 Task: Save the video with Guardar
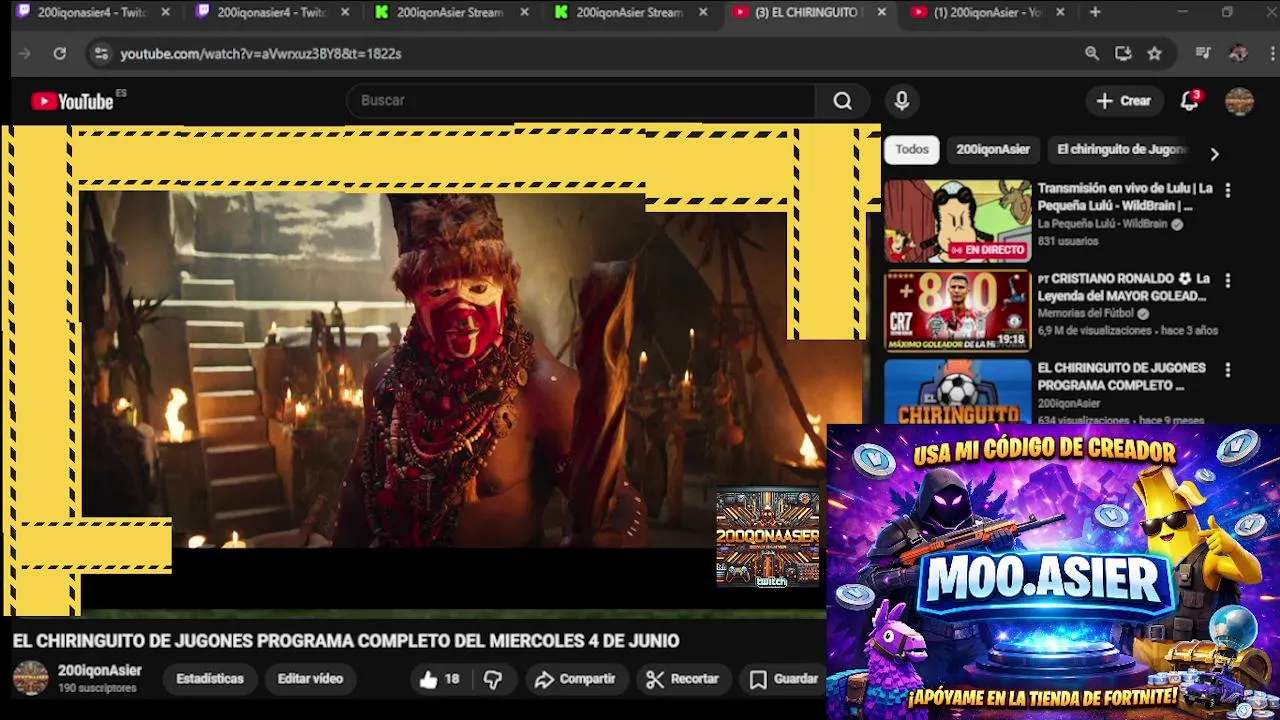pos(784,679)
